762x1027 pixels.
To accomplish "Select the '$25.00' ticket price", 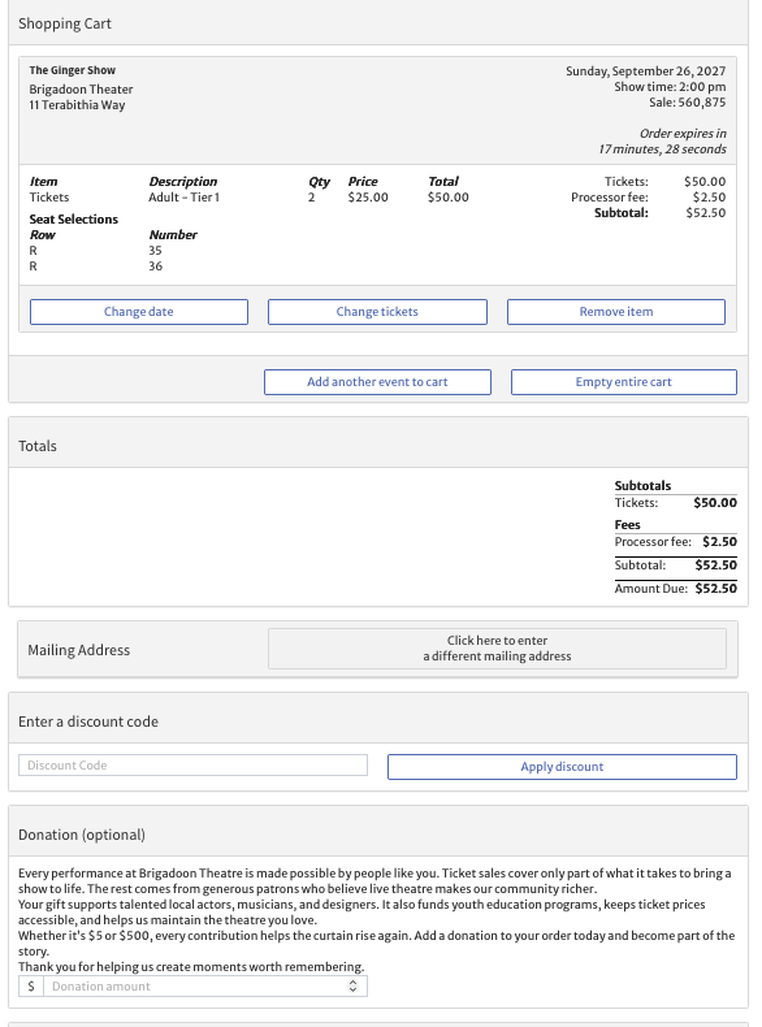I will click(x=368, y=197).
